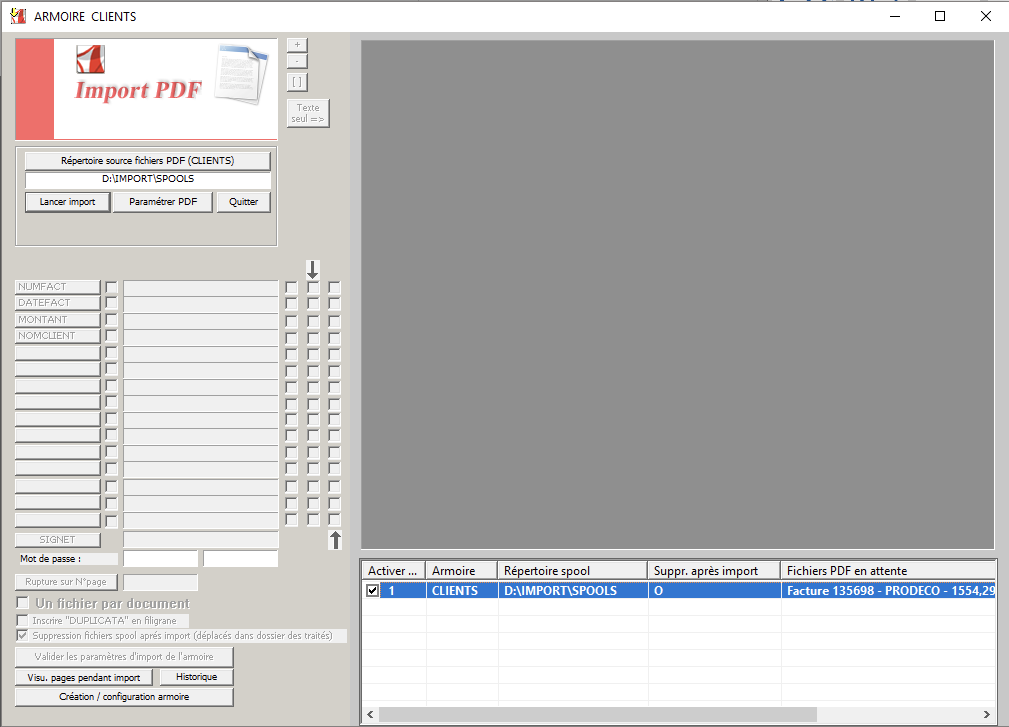The width and height of the screenshot is (1009, 727).
Task: Click the right arrow of the horizontal scrollbar
Action: click(987, 714)
